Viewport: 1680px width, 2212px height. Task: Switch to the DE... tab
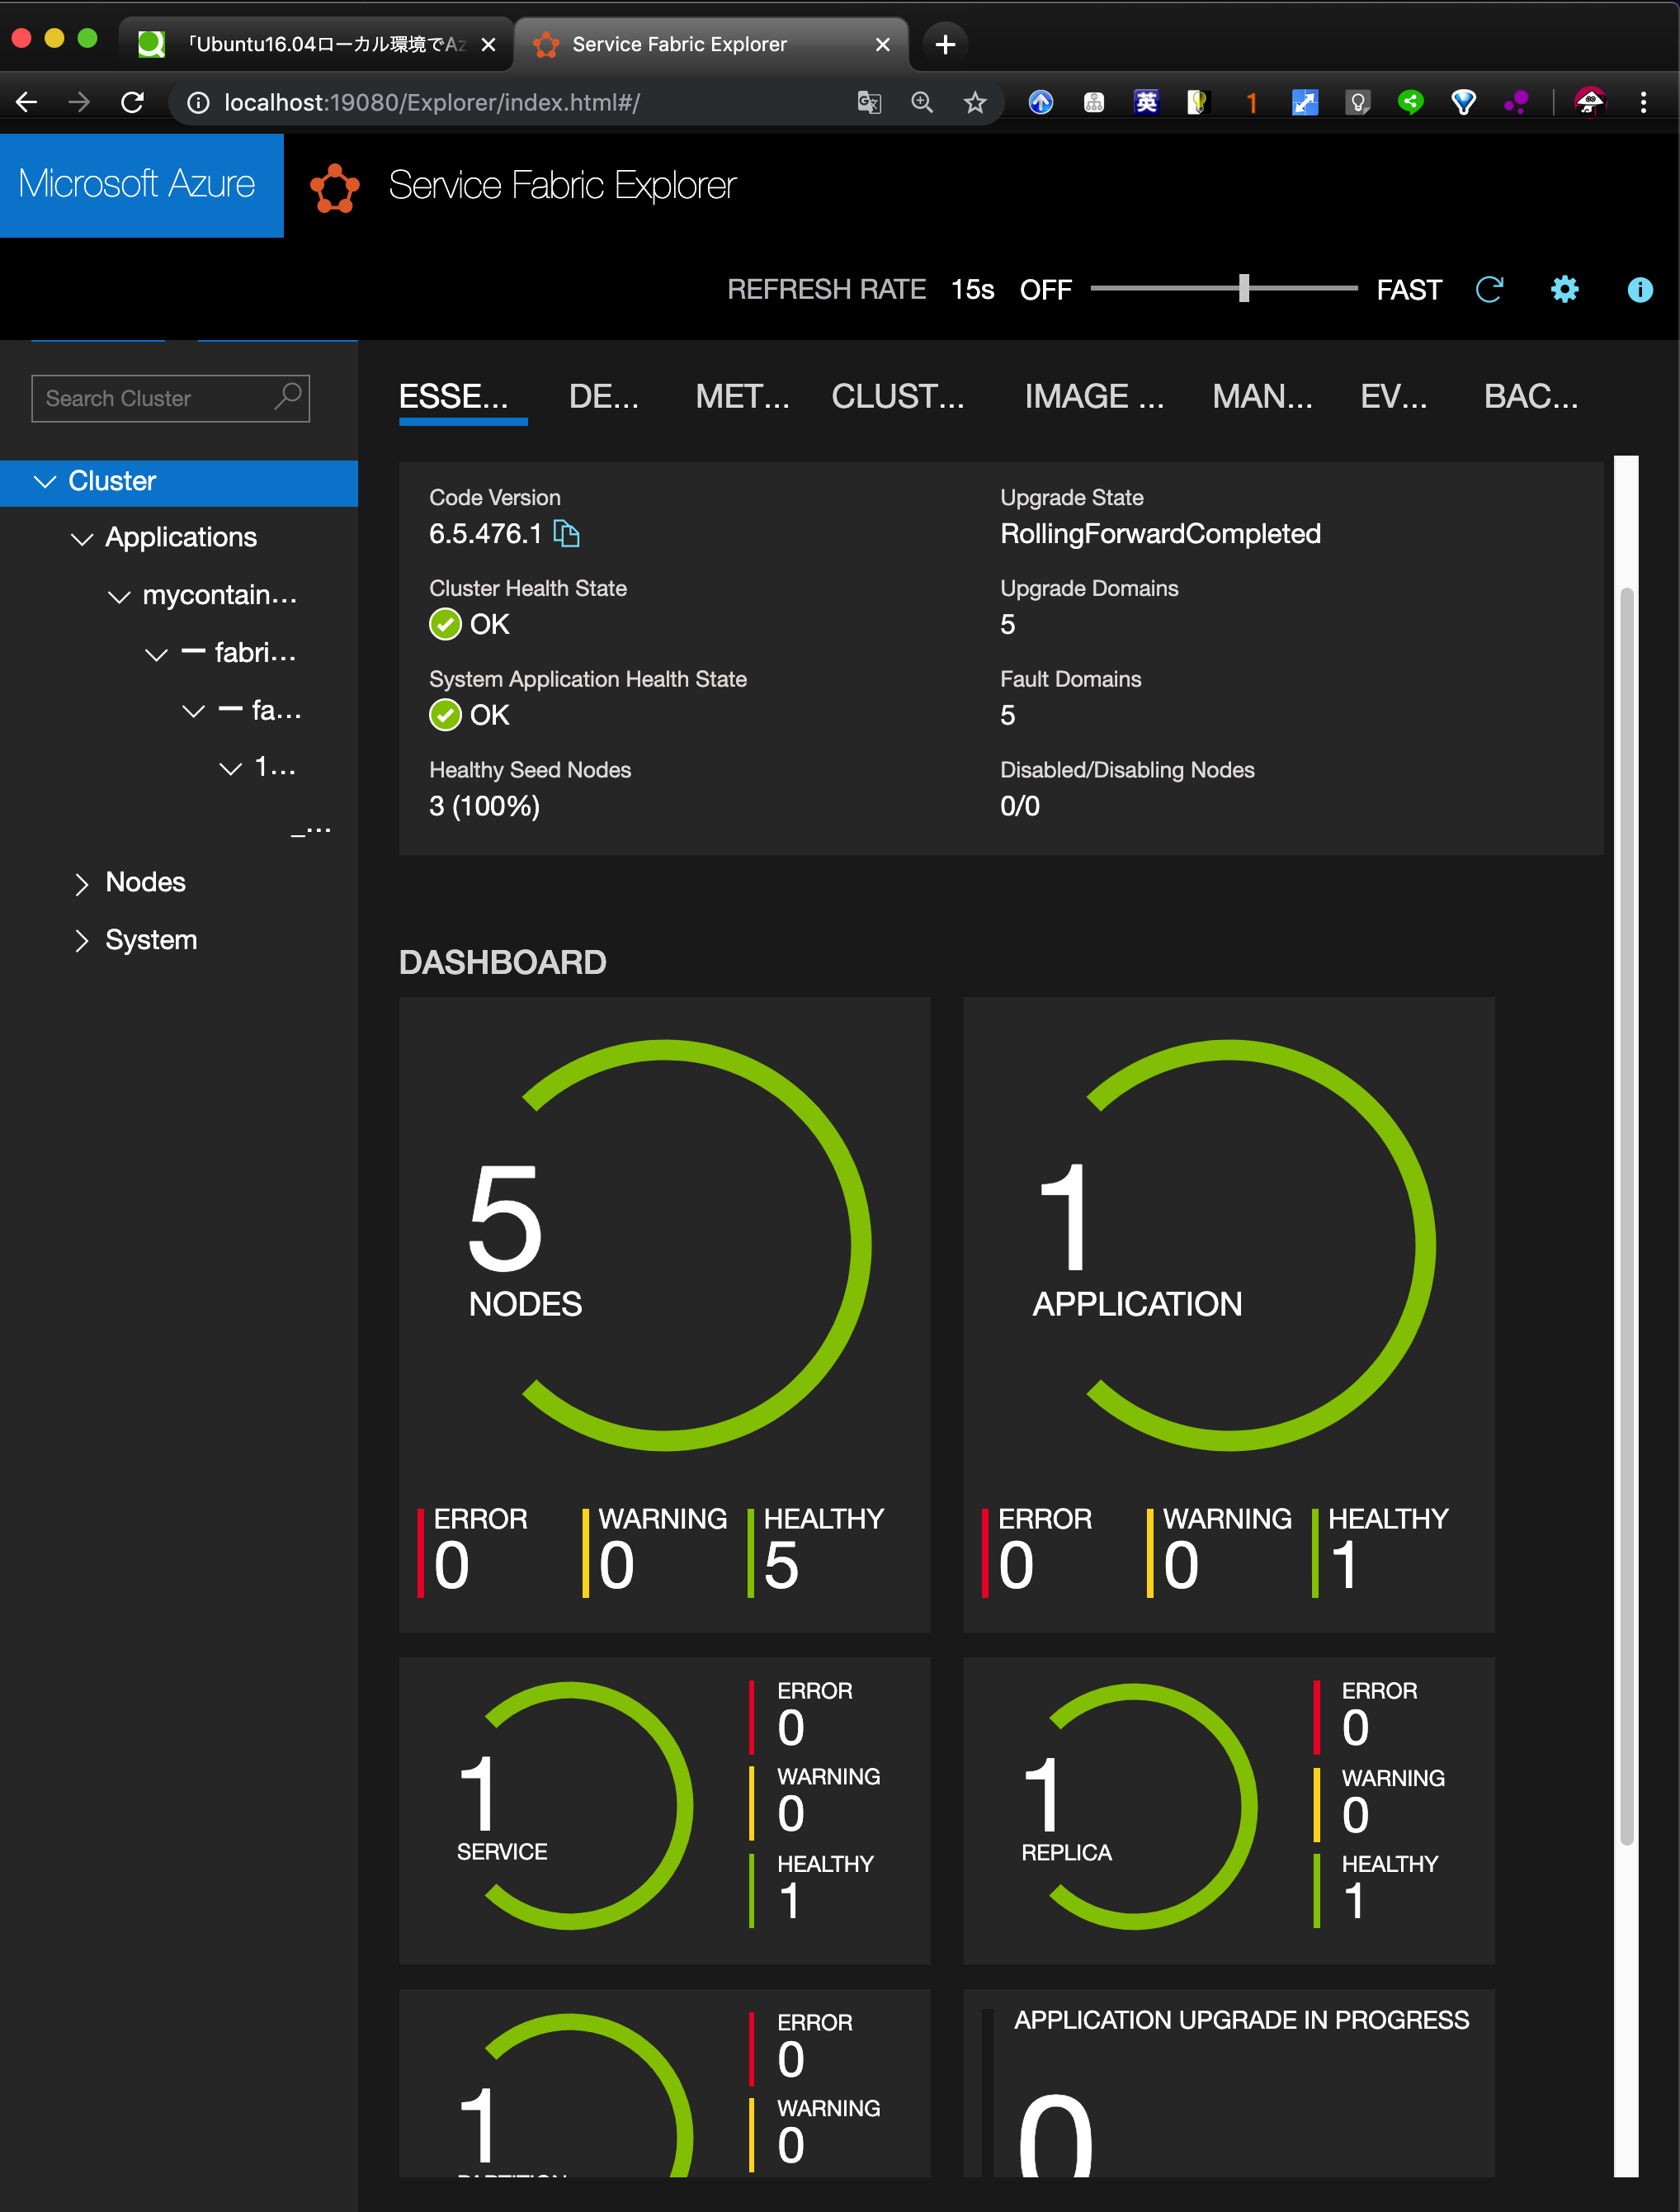(x=603, y=397)
